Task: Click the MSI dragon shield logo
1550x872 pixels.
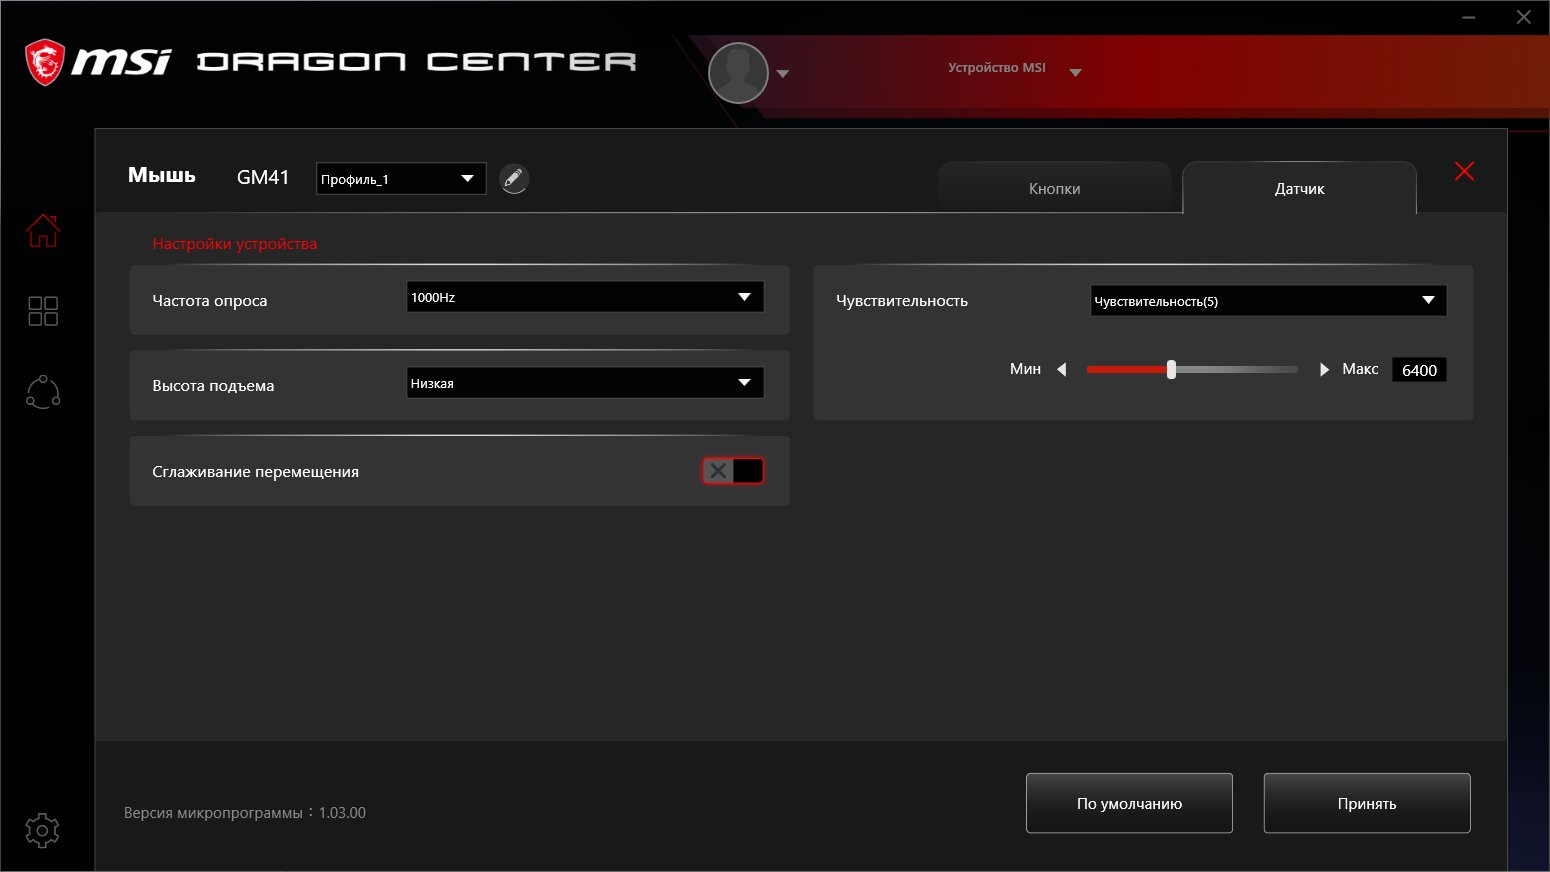Action: tap(45, 62)
